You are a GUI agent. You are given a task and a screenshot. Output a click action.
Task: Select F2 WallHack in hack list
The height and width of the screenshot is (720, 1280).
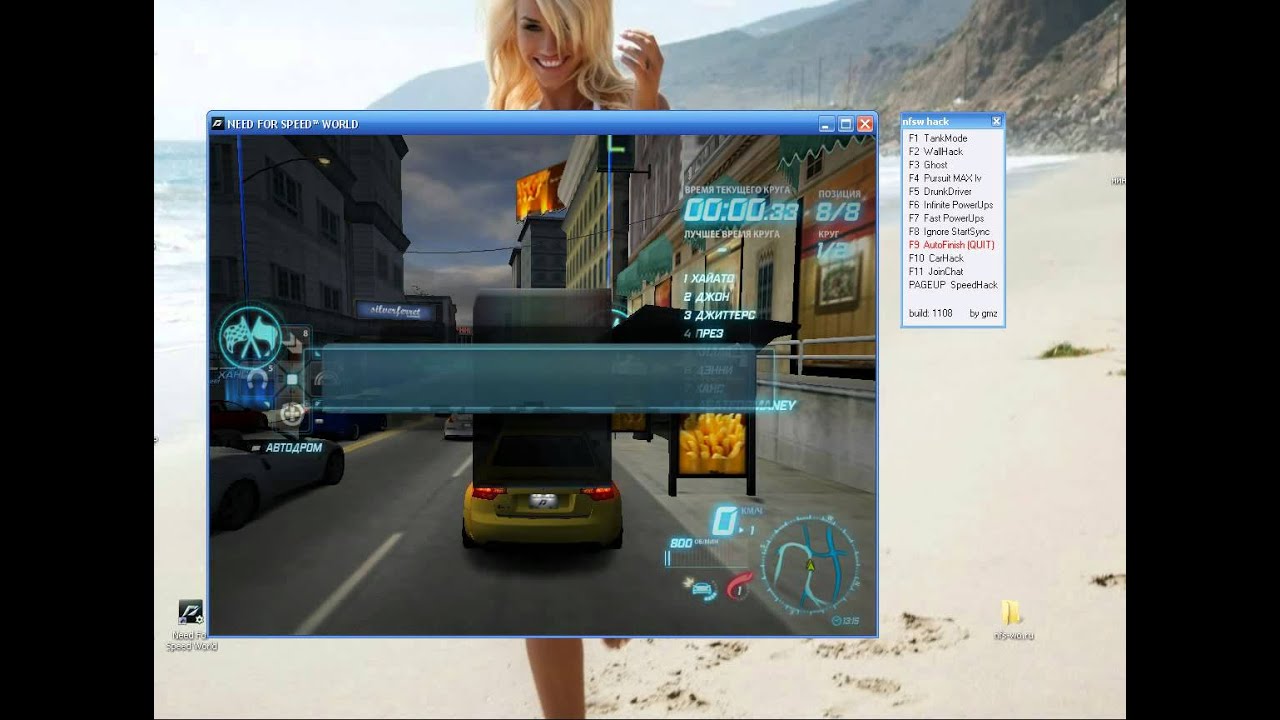[x=936, y=152]
